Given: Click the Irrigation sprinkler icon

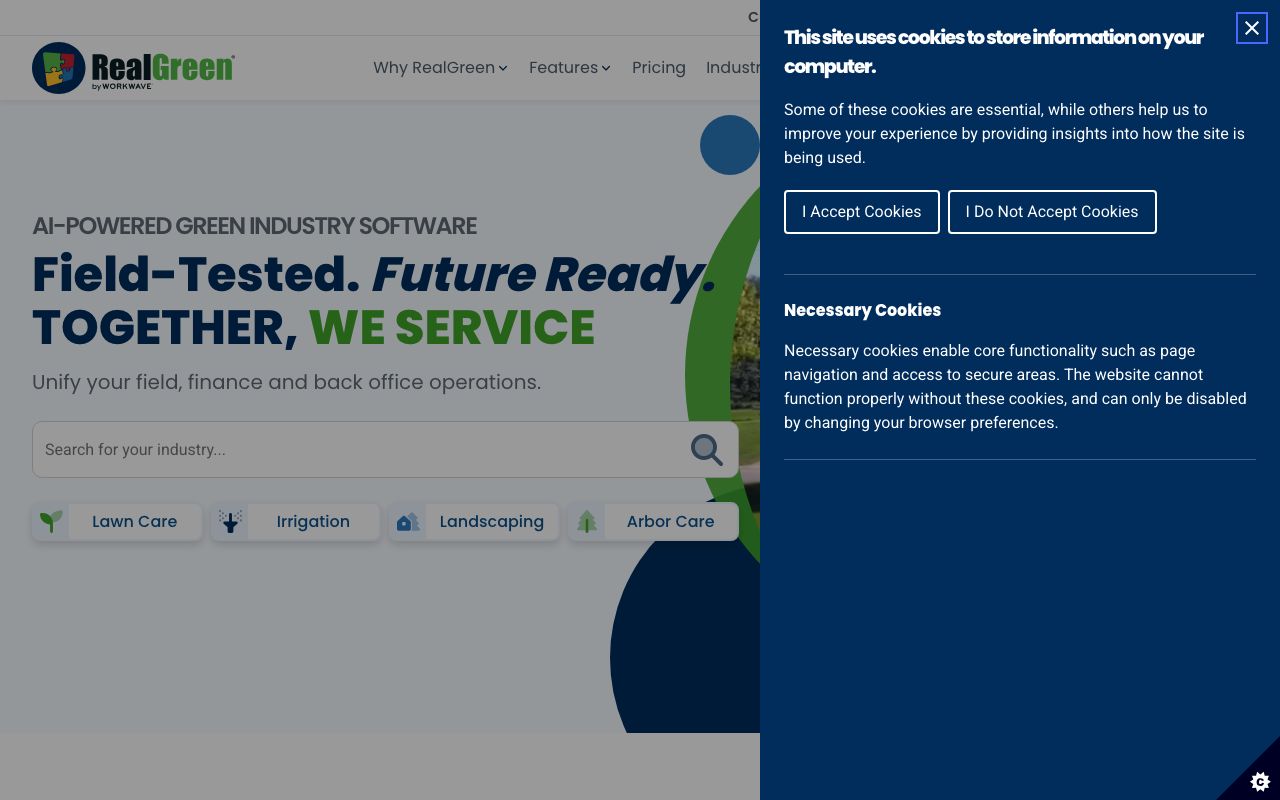Looking at the screenshot, I should coord(230,521).
